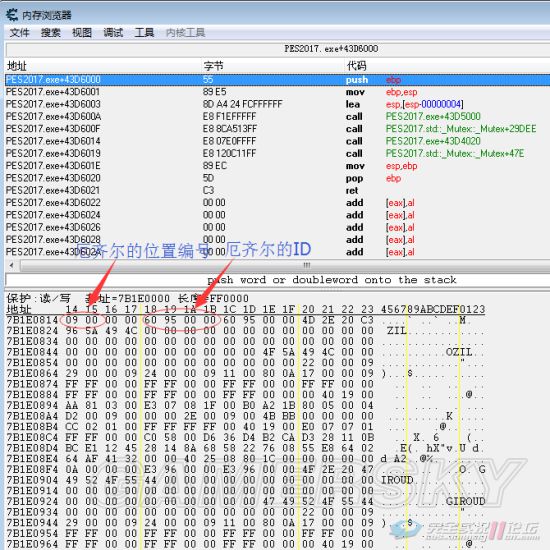Select the row PES2017.exe+43D601E
Viewport: 550px width, 550px height.
tap(277, 166)
